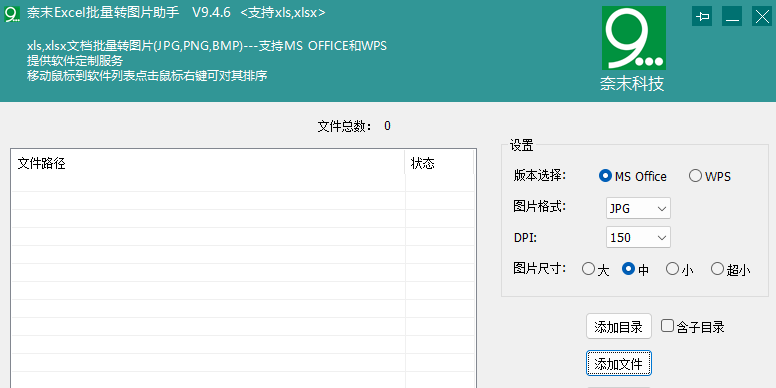The height and width of the screenshot is (388, 776).
Task: Open the 图片格式 JPG dropdown
Action: (638, 208)
